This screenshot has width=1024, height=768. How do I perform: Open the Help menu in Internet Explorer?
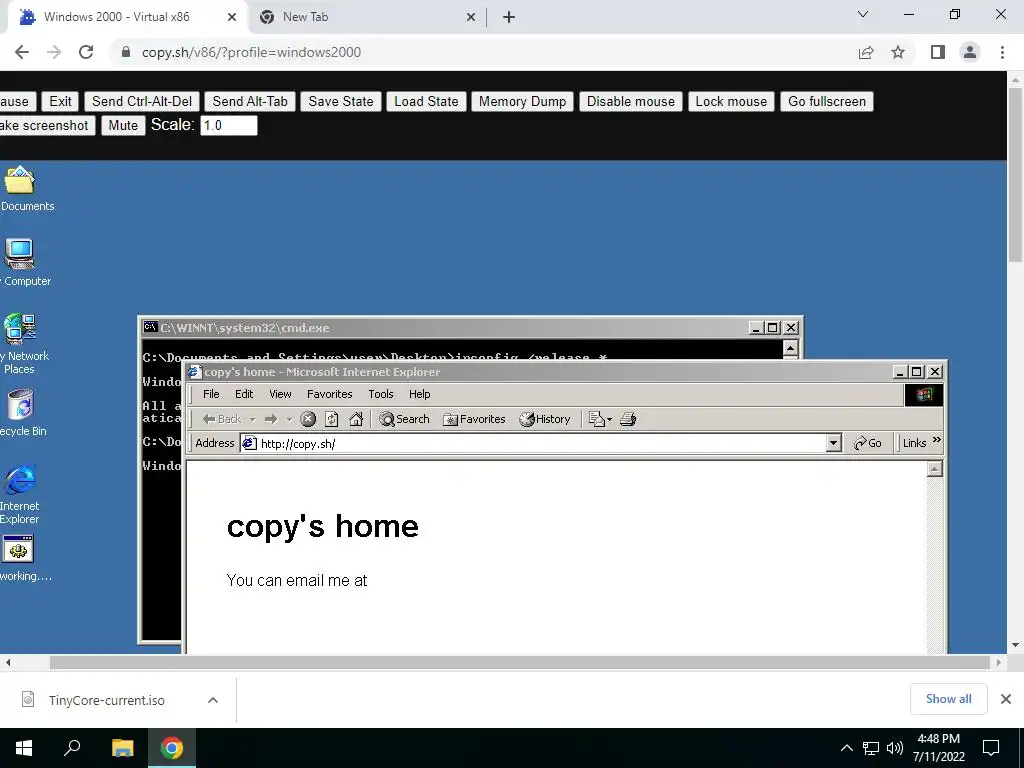tap(419, 394)
